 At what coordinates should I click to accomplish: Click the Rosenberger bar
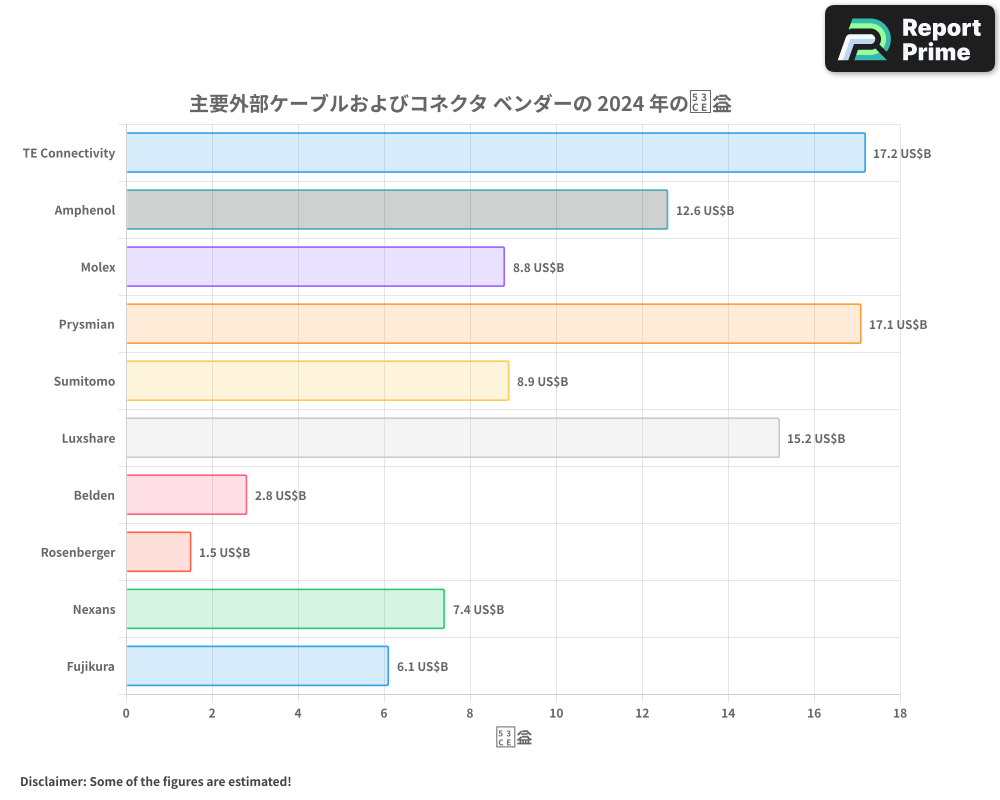tap(157, 552)
